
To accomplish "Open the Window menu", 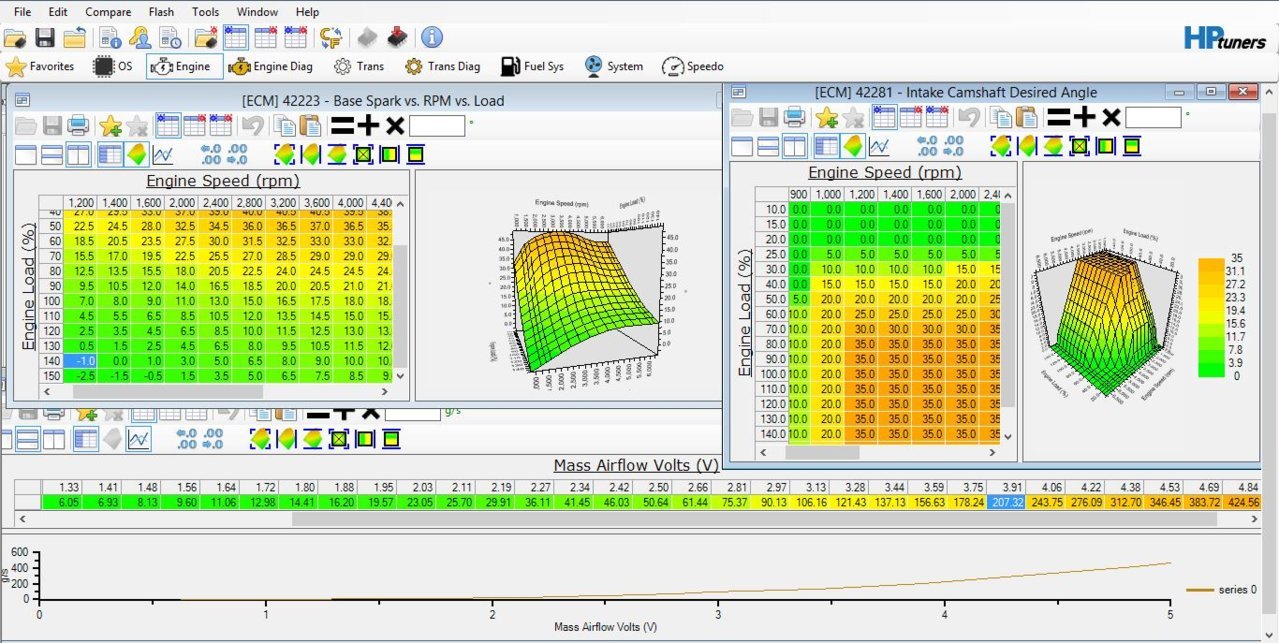I will pyautogui.click(x=257, y=12).
